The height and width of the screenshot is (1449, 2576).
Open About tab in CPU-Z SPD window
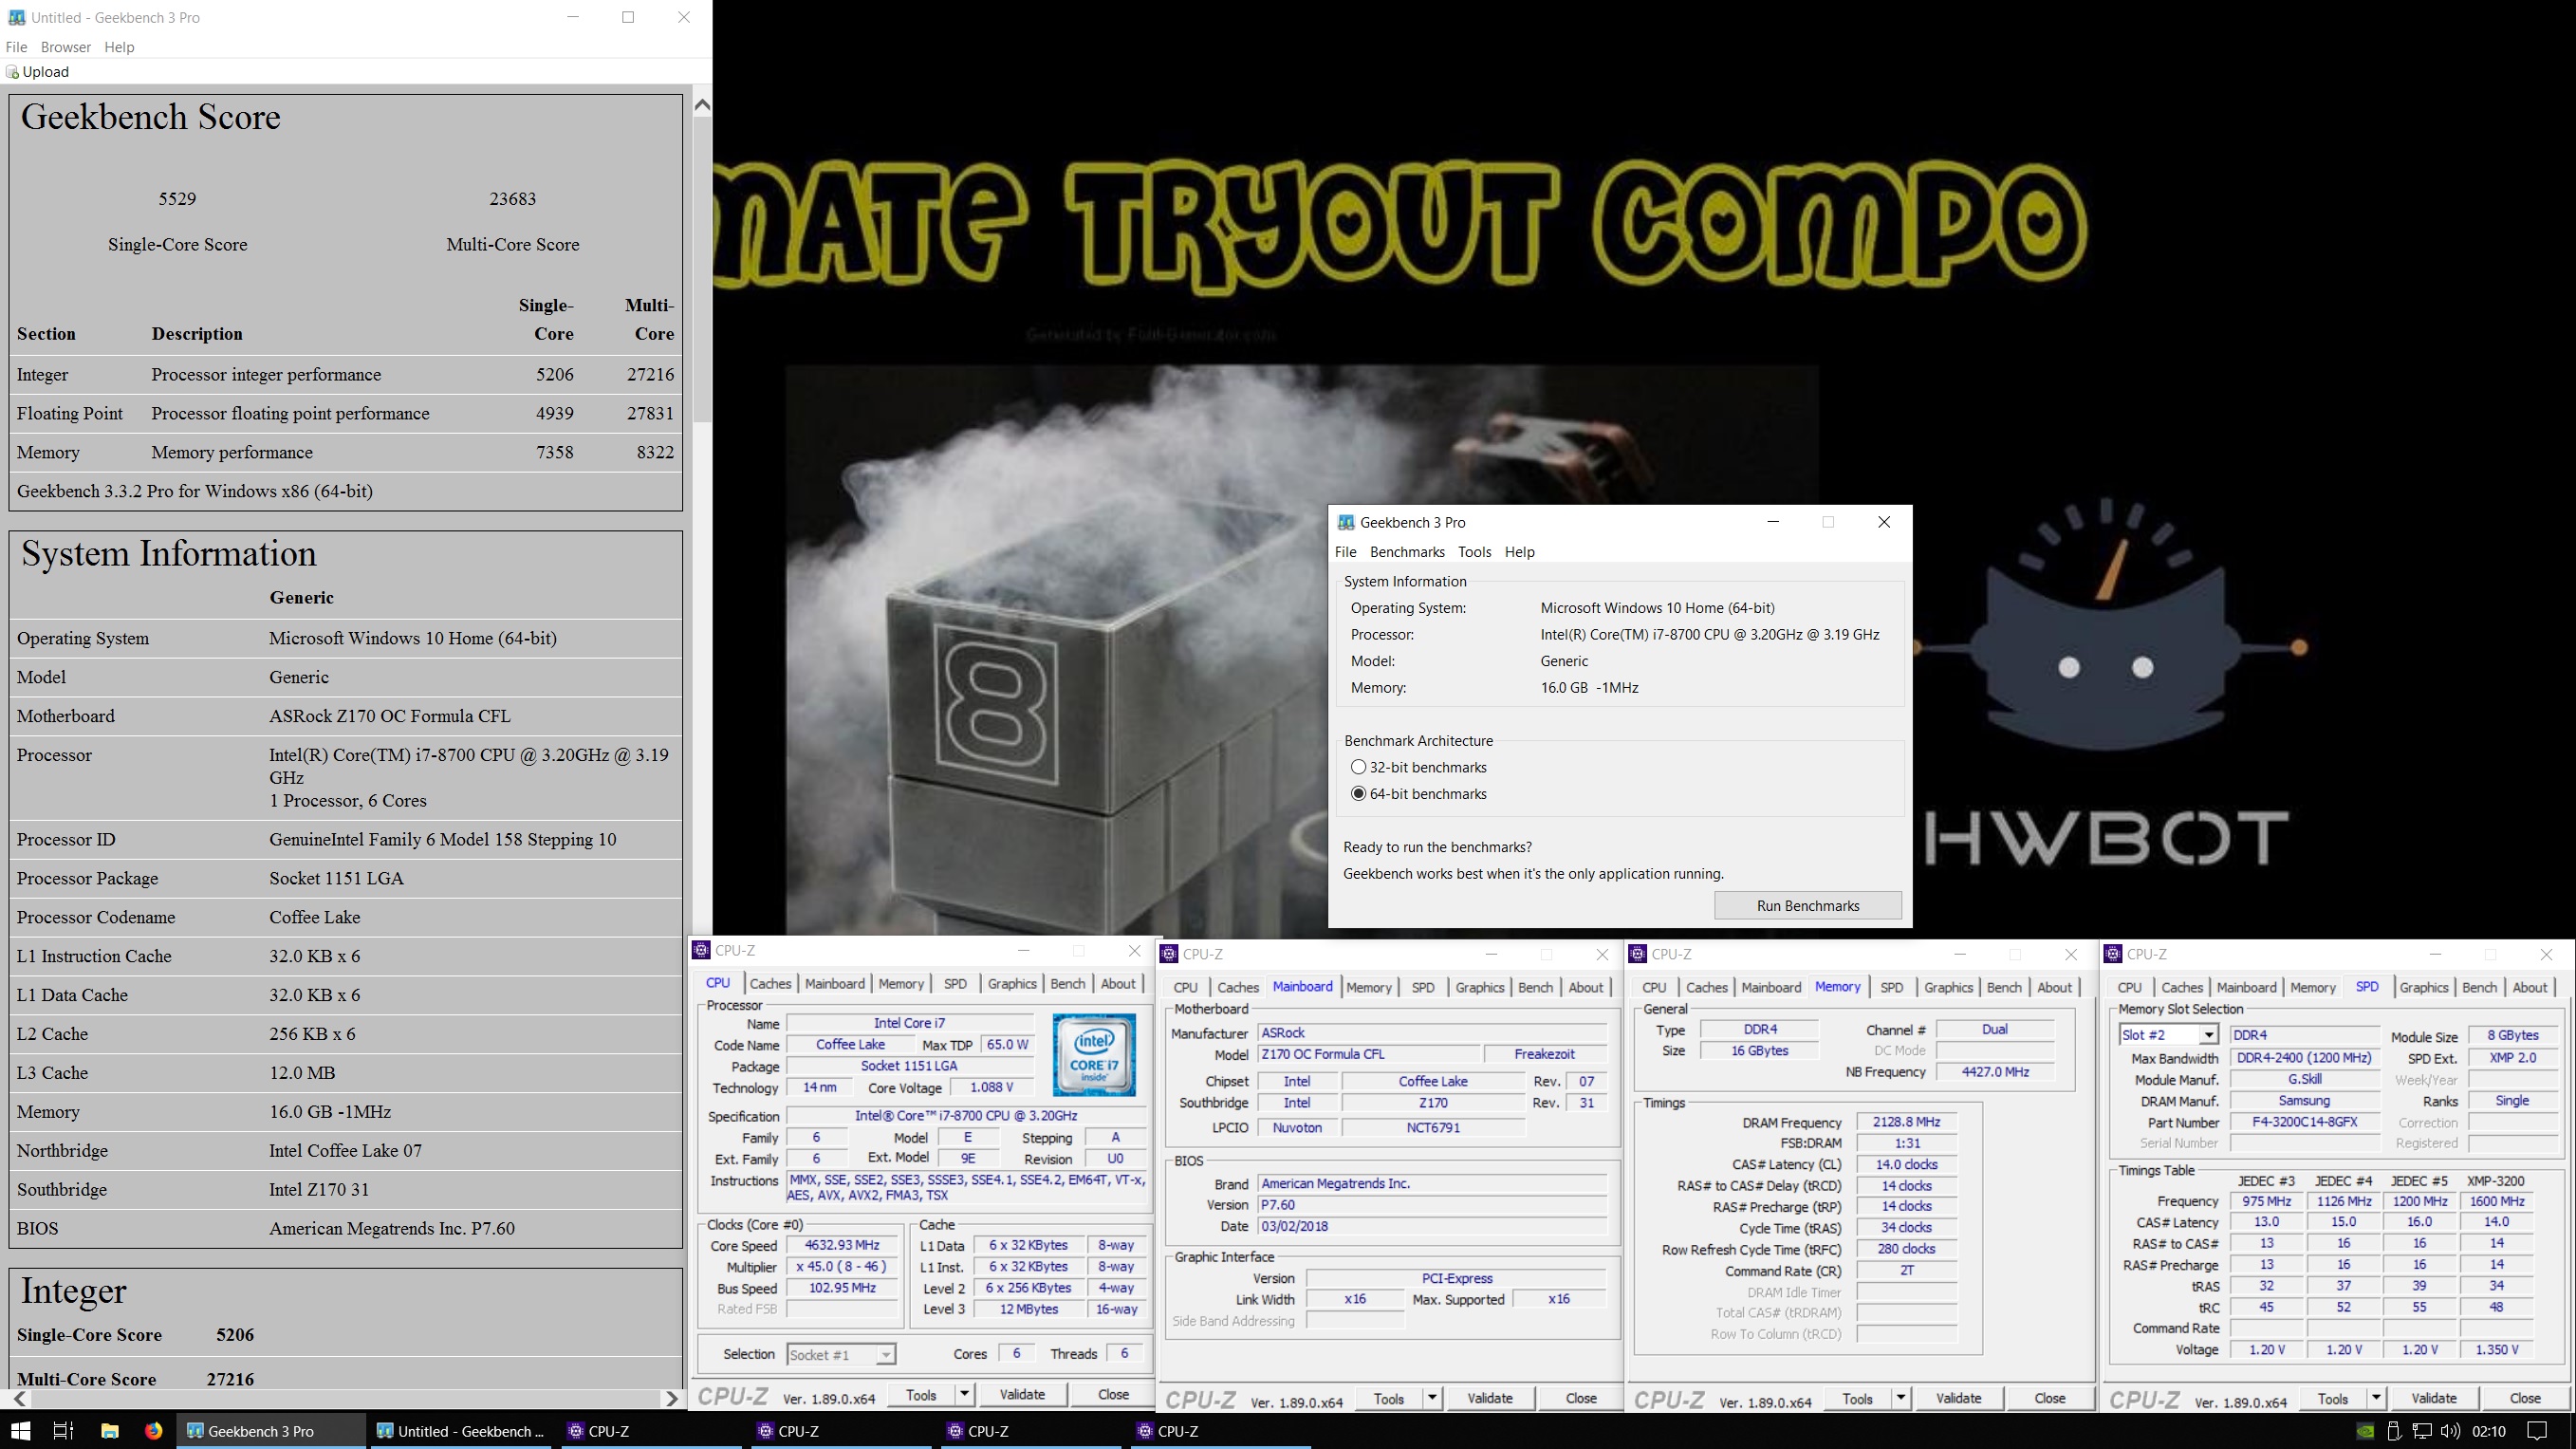click(x=2530, y=987)
